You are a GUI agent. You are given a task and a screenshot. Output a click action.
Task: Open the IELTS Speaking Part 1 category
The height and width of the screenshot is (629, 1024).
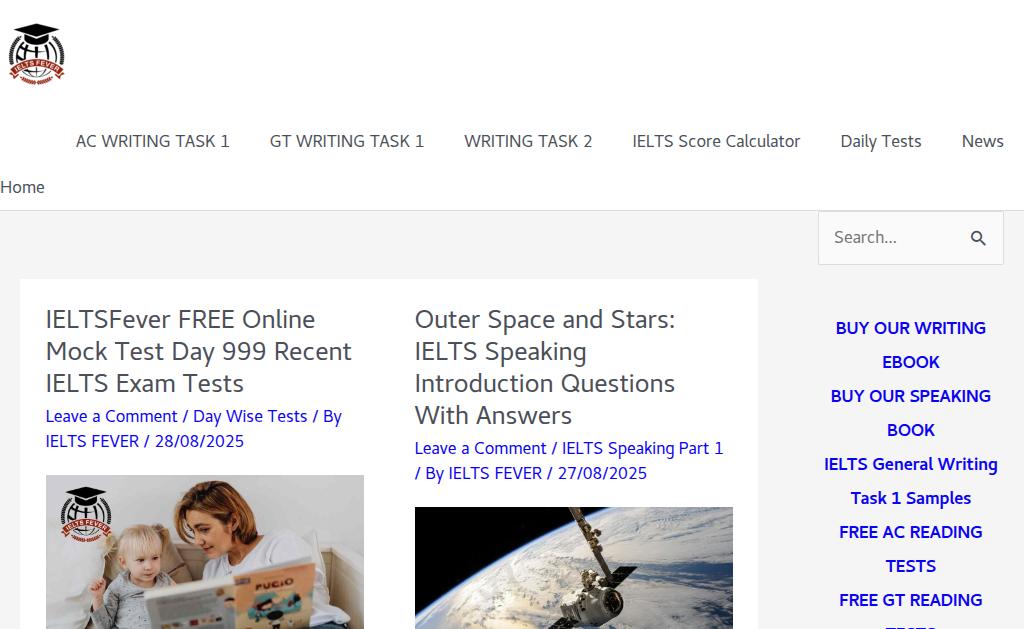pos(643,449)
